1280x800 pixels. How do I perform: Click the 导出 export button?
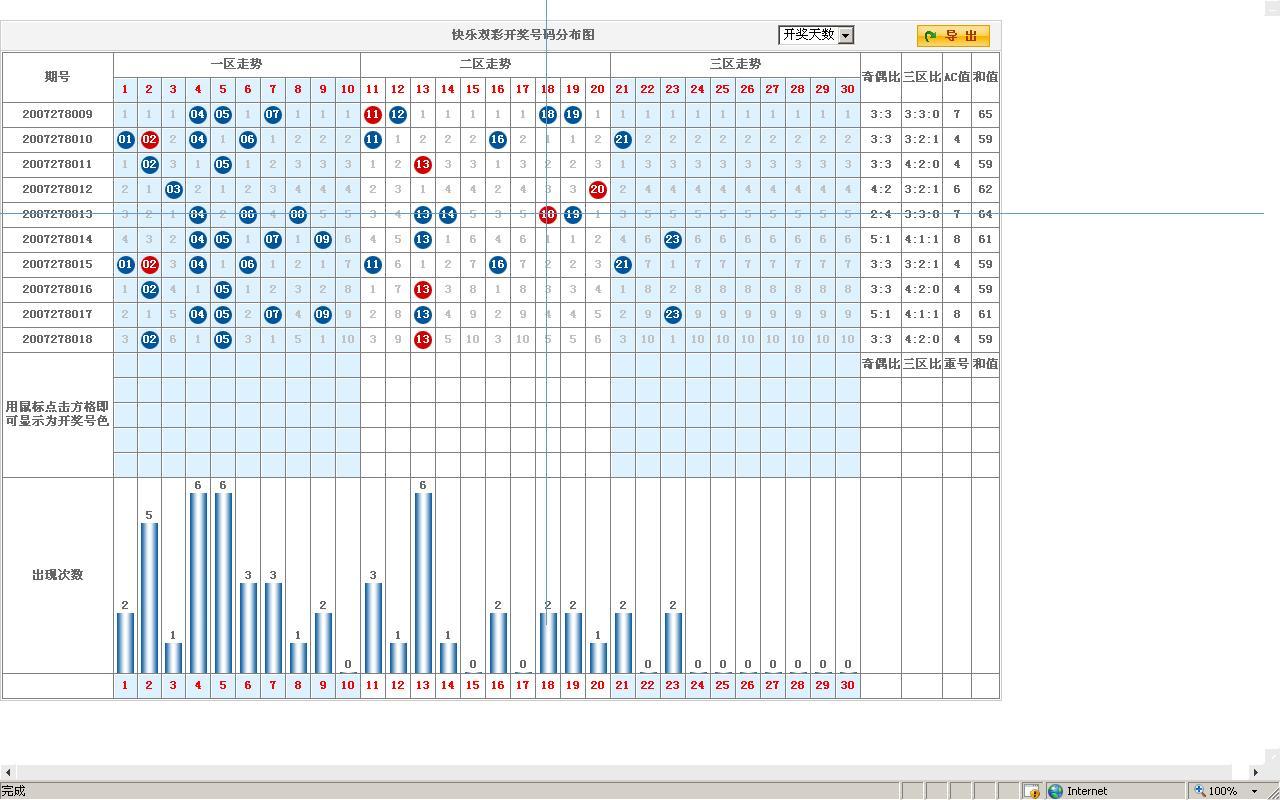[953, 36]
